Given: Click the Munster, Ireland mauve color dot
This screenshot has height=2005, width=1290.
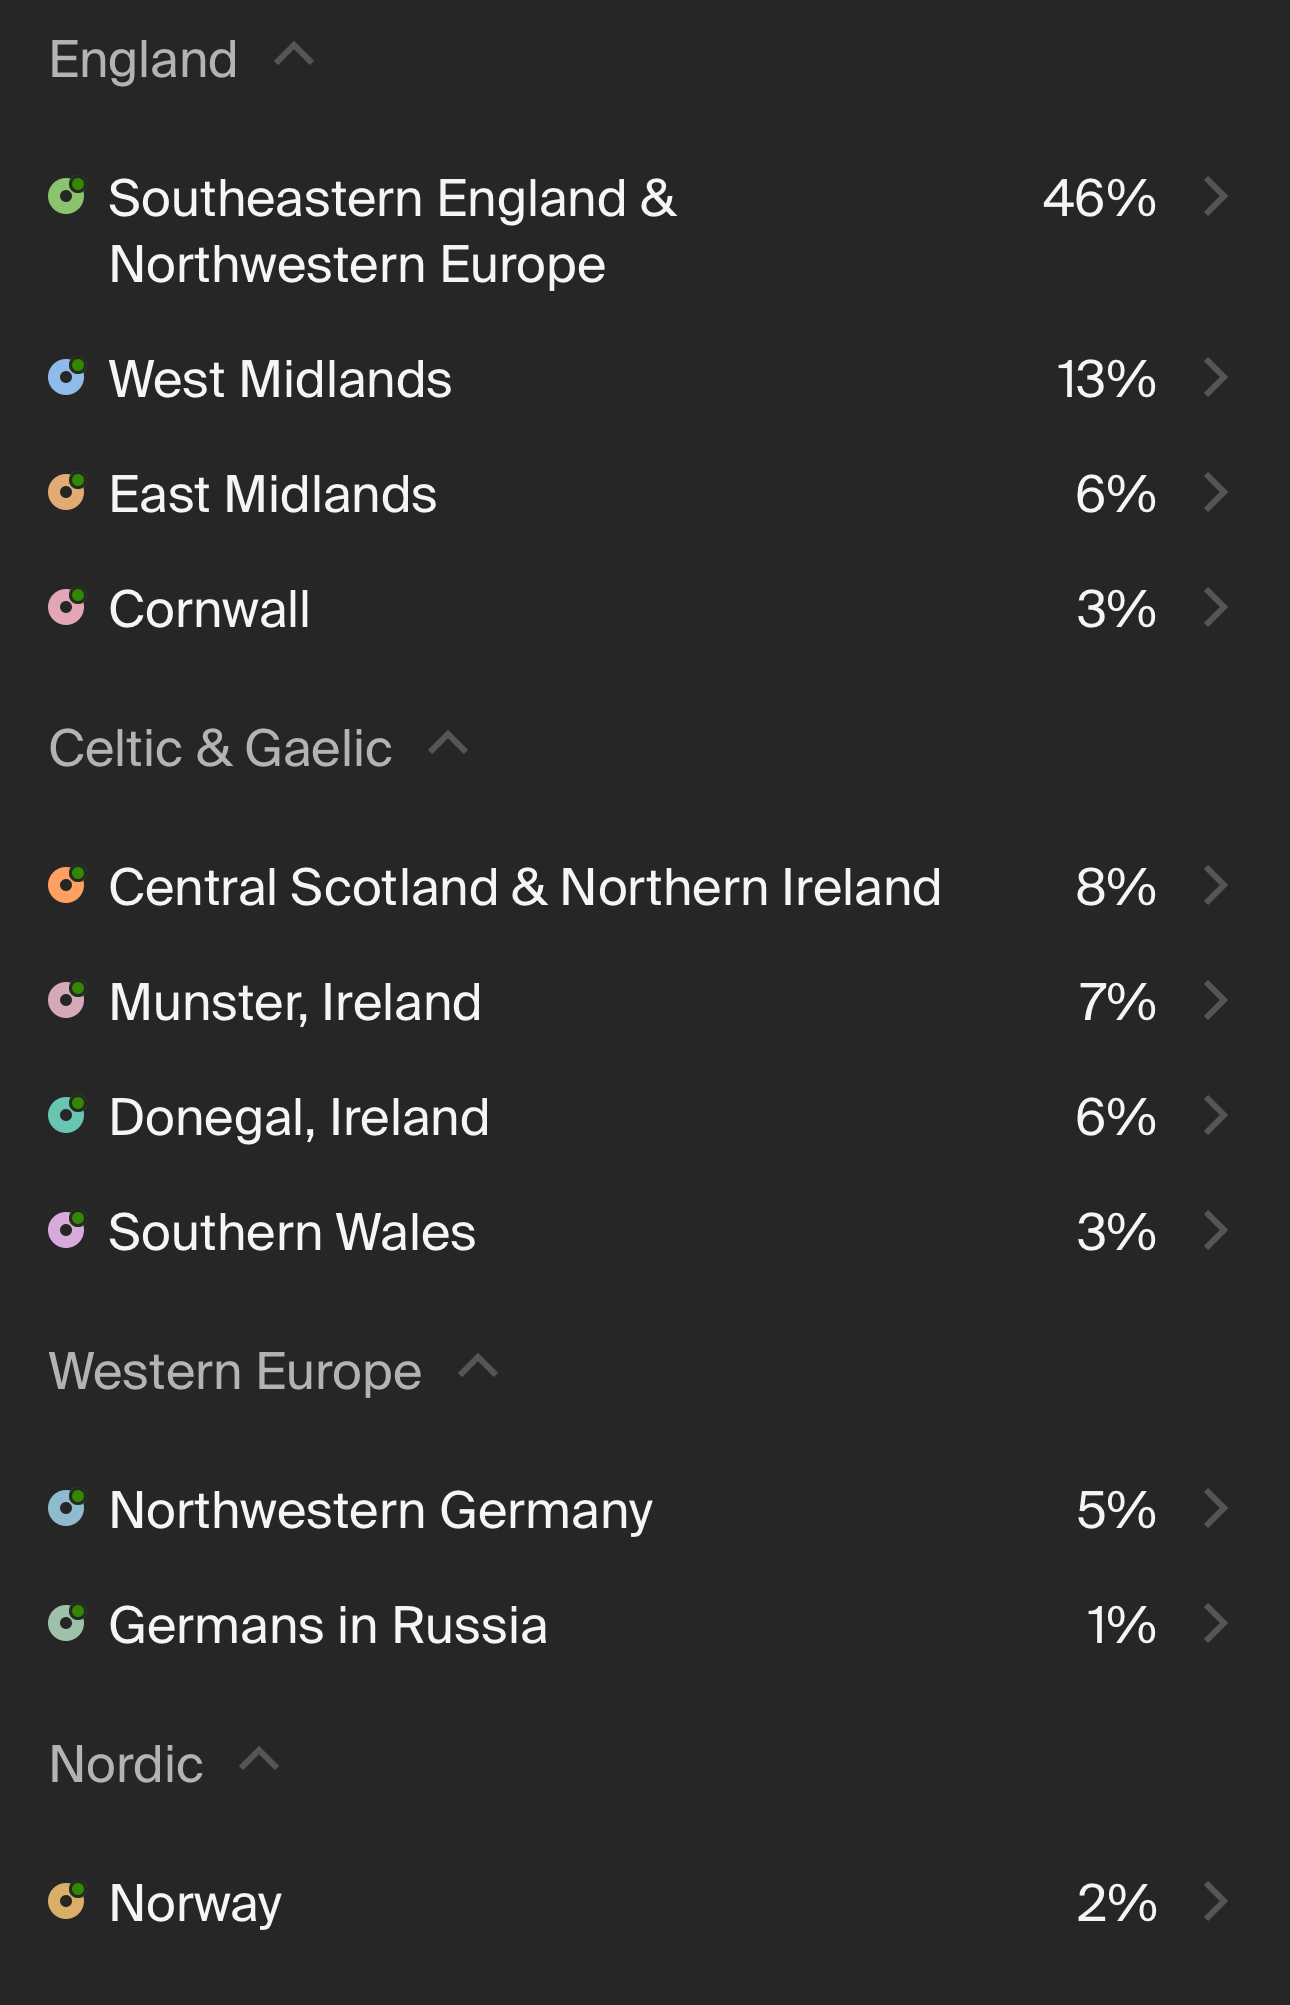Looking at the screenshot, I should (x=67, y=1000).
